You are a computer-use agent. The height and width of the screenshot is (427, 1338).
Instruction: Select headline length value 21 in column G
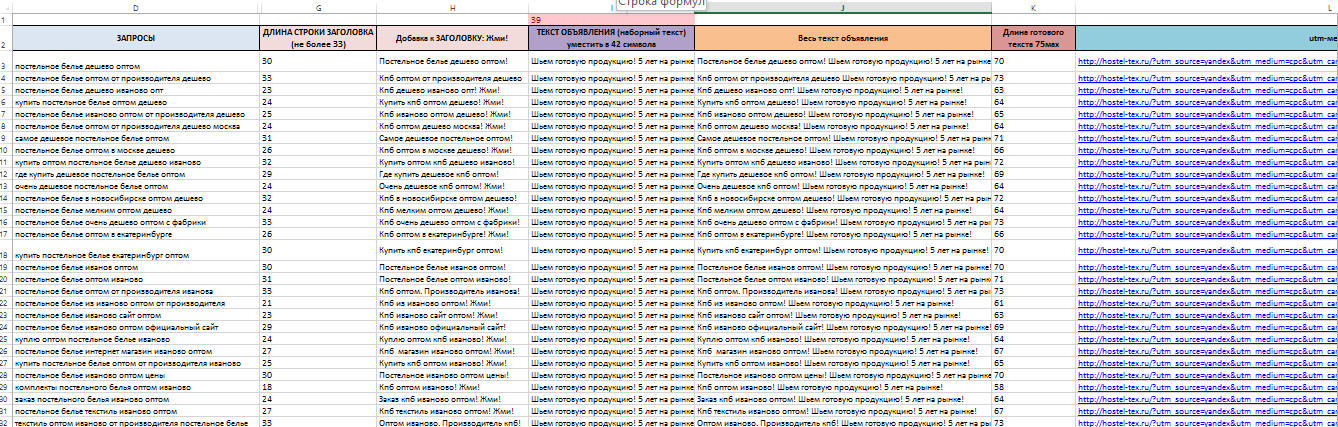(x=317, y=302)
